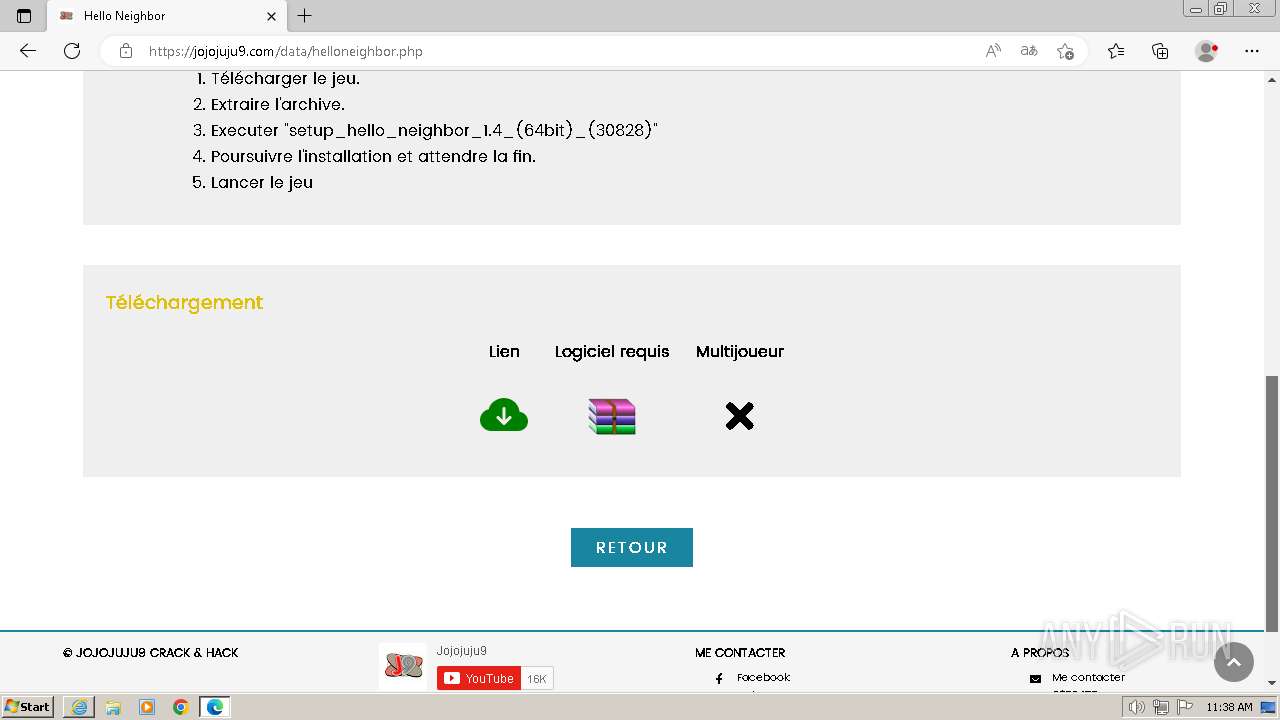Open the Settings and more menu

(1252, 51)
